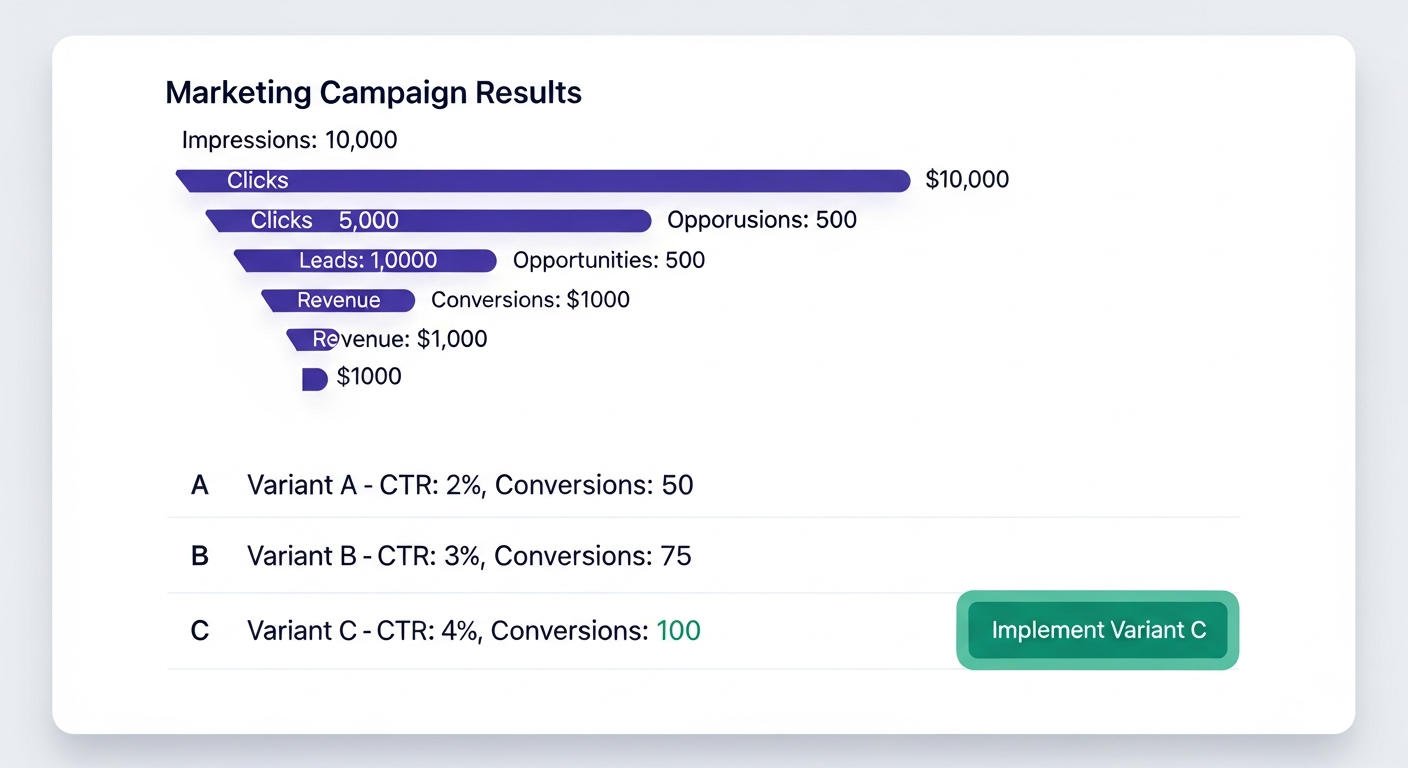Click the Clicks 5,000 funnel bar
The width and height of the screenshot is (1408, 768).
428,220
